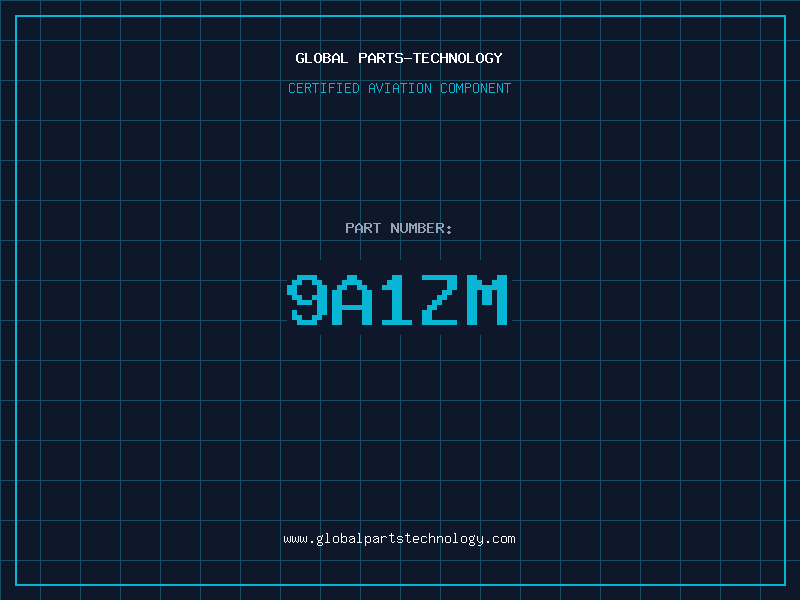800x600 pixels.
Task: Click the PART NUMBER: label
Action: click(398, 228)
